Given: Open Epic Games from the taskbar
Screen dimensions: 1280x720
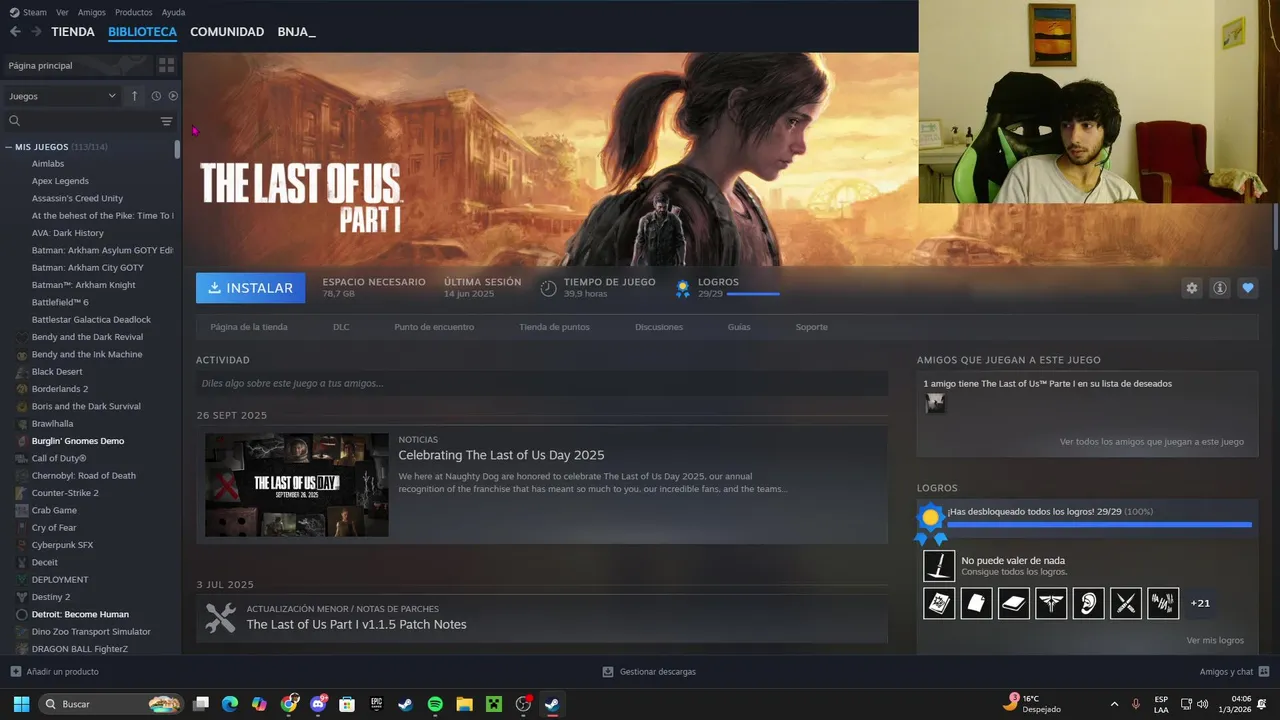Looking at the screenshot, I should click(x=377, y=704).
